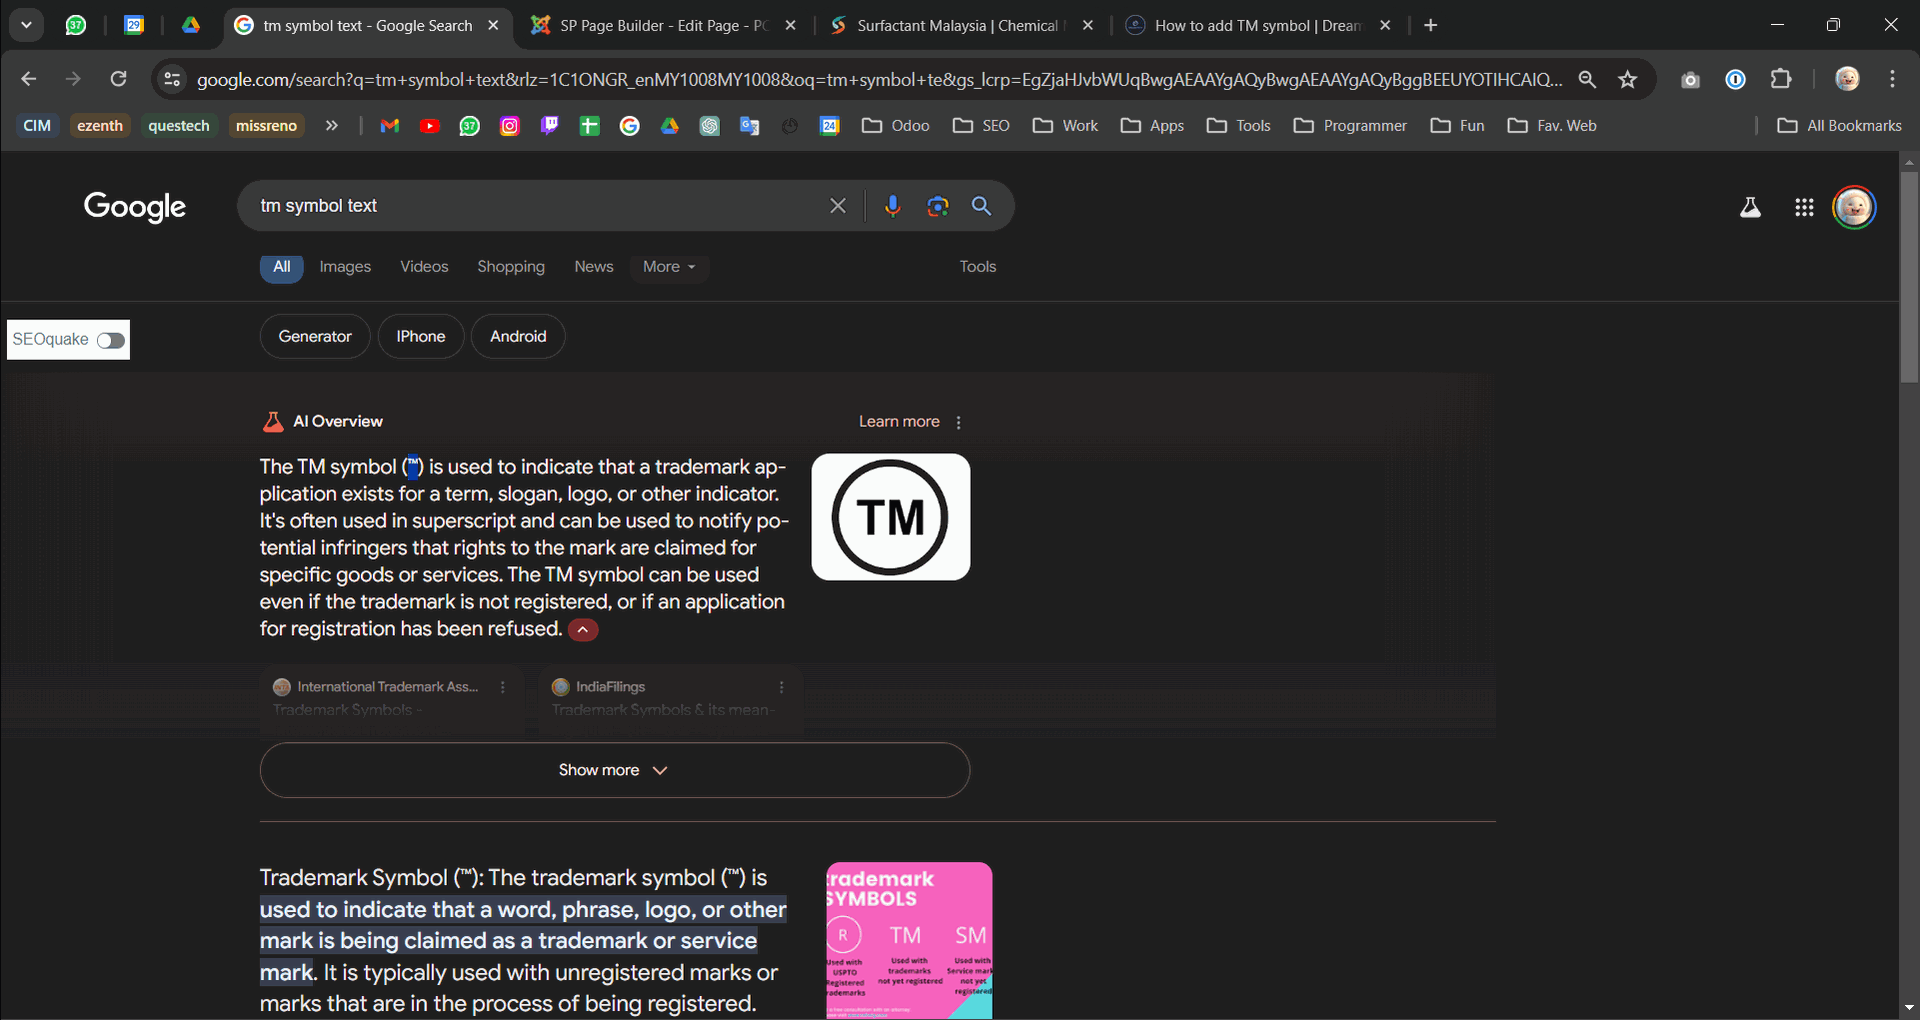The height and width of the screenshot is (1020, 1920).
Task: Open the Google Translate bookmark icon
Action: (x=750, y=125)
